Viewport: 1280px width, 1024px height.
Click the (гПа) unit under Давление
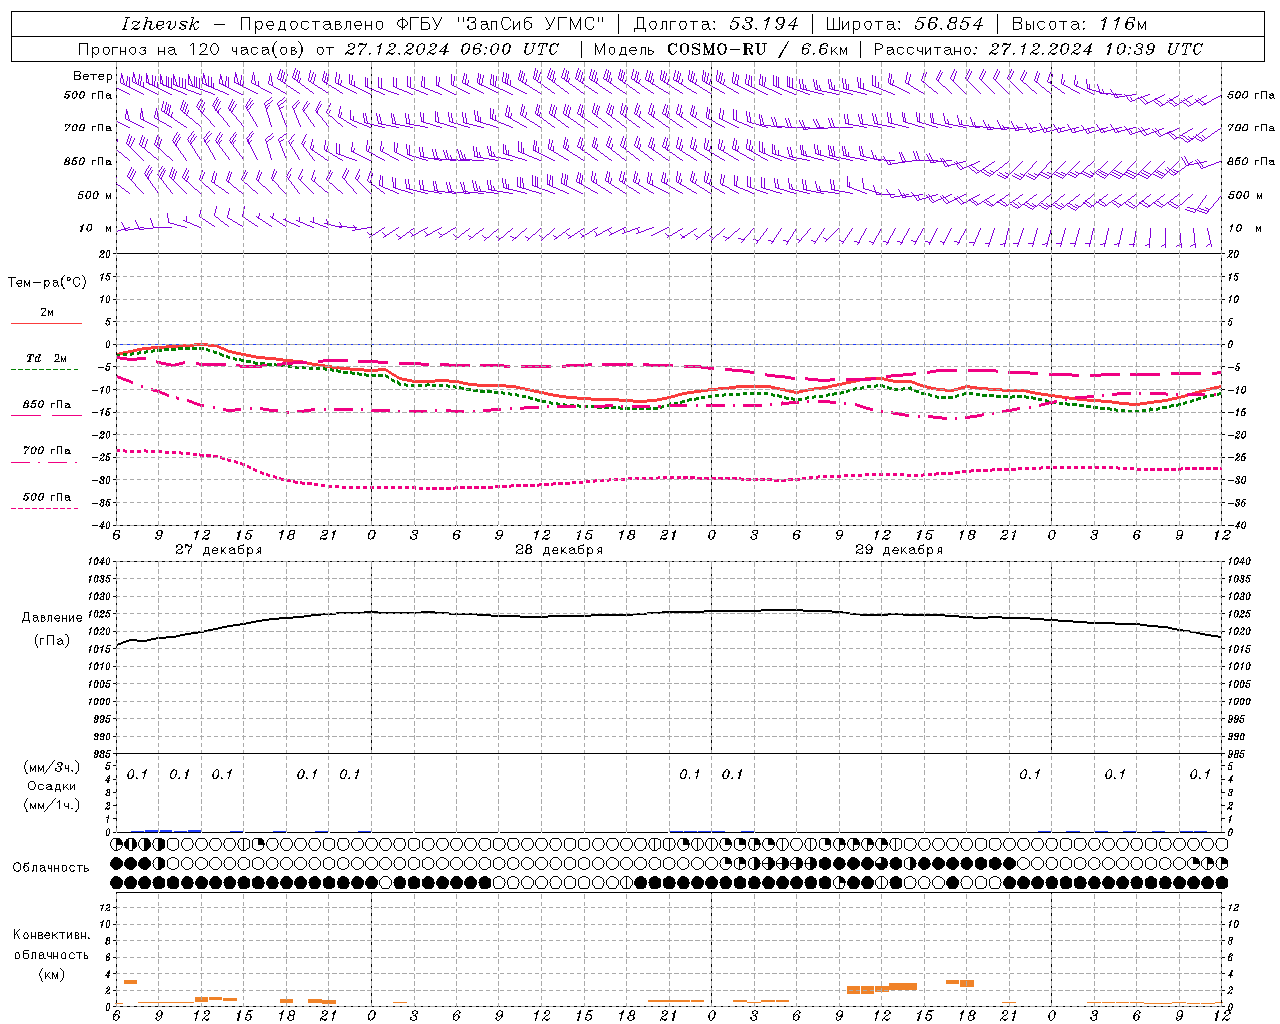[51, 640]
